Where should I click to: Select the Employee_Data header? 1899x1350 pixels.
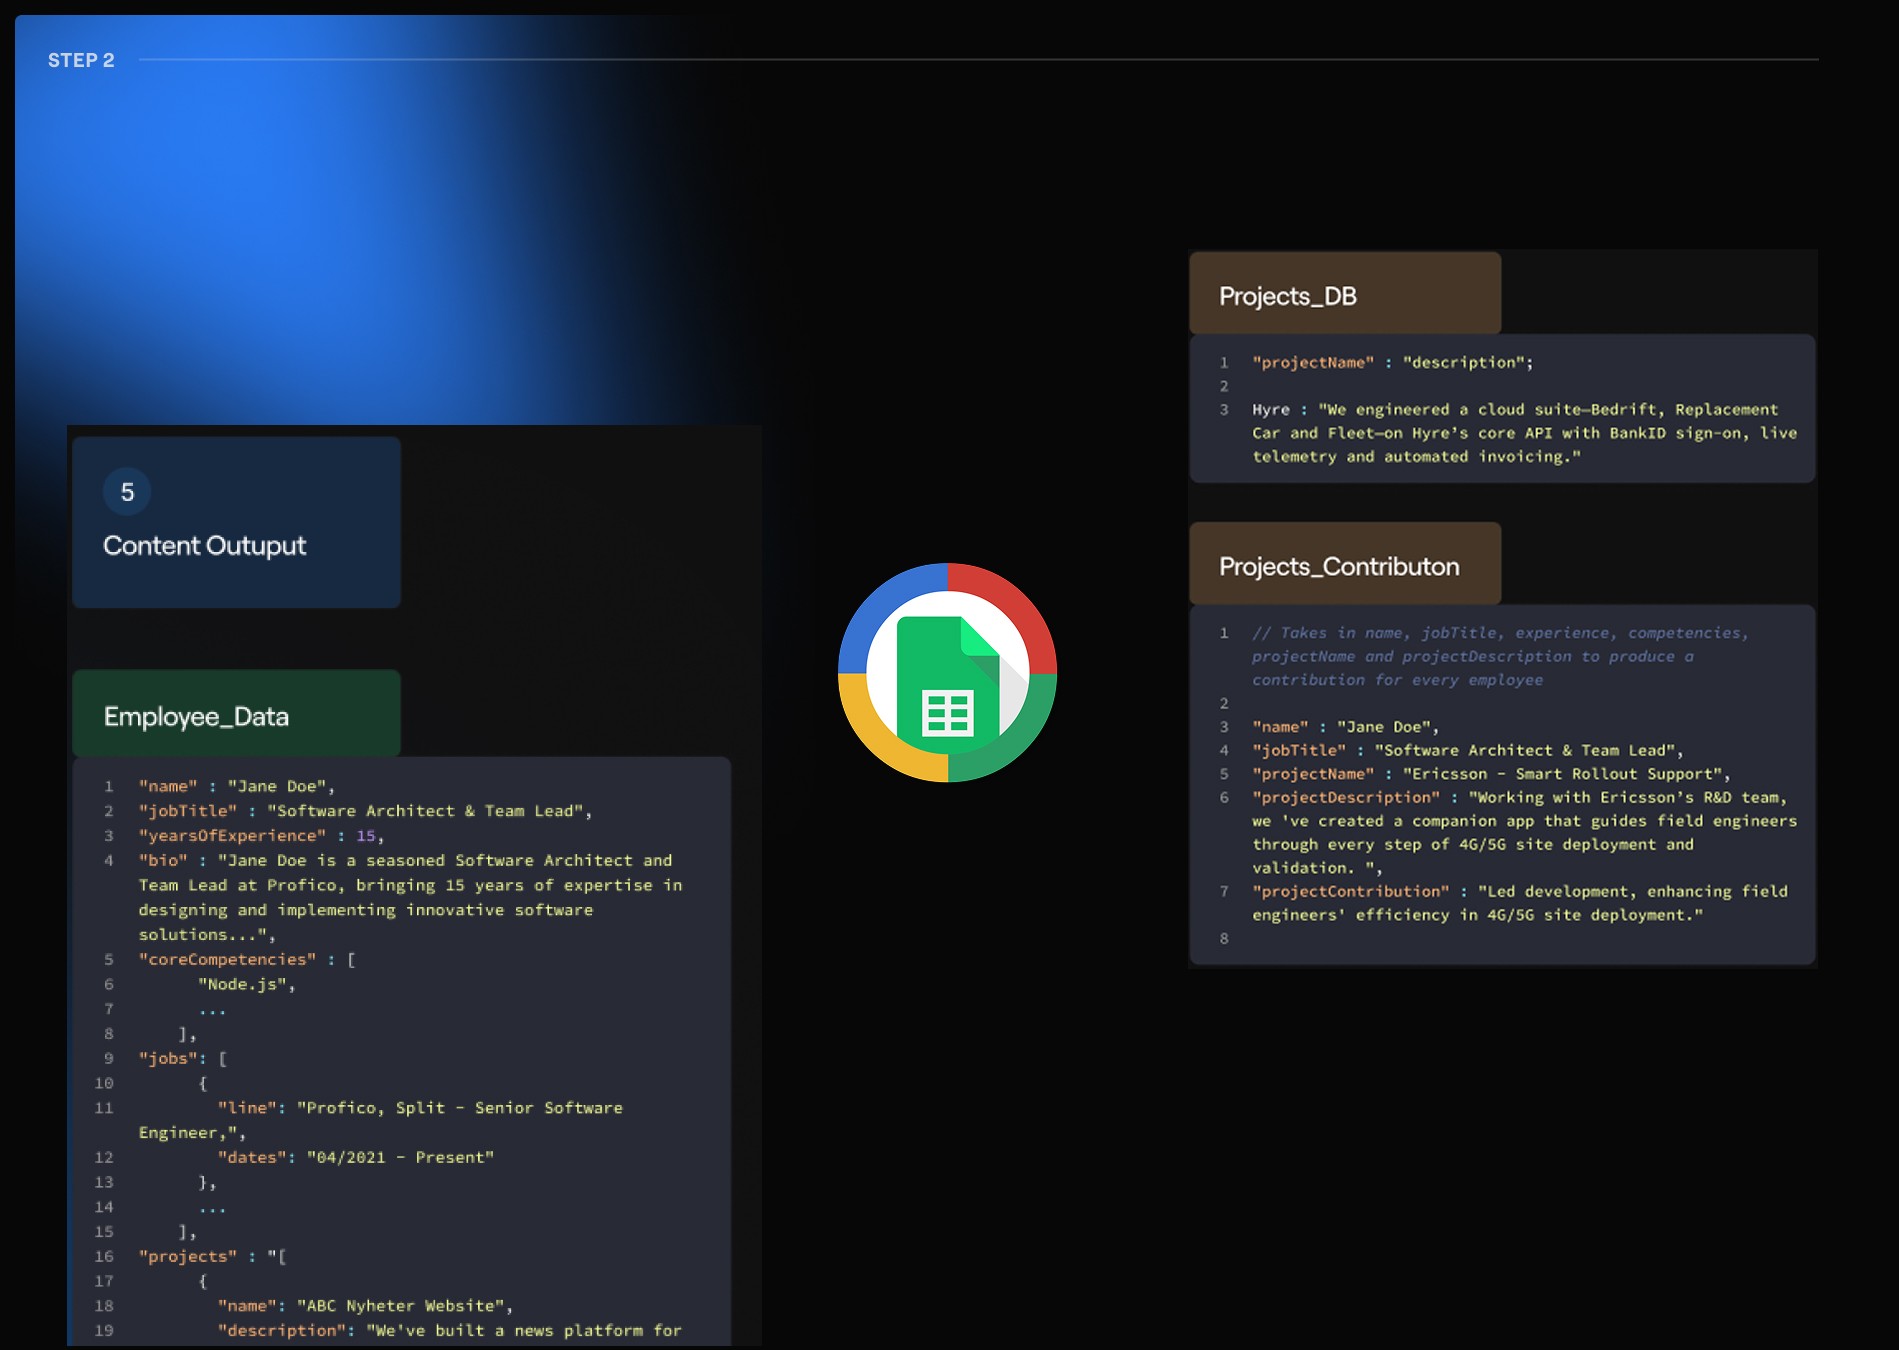(197, 716)
